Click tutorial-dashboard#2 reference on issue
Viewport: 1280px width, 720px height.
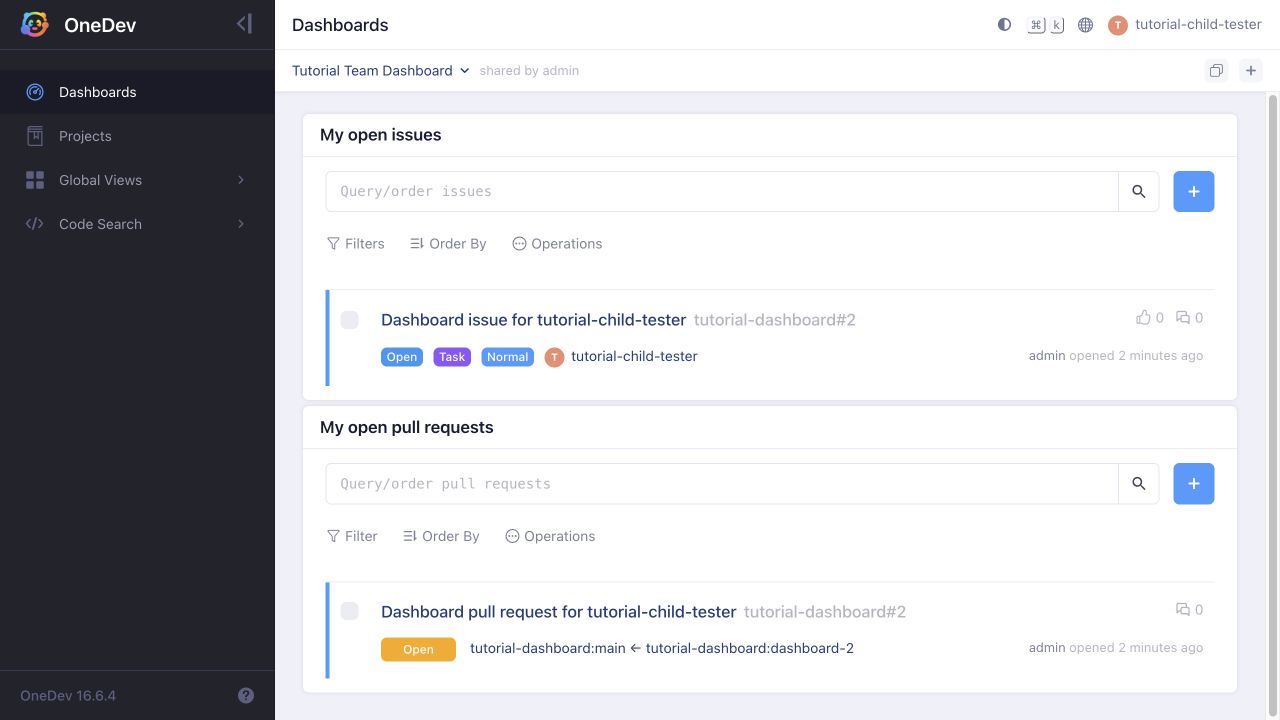[x=775, y=320]
